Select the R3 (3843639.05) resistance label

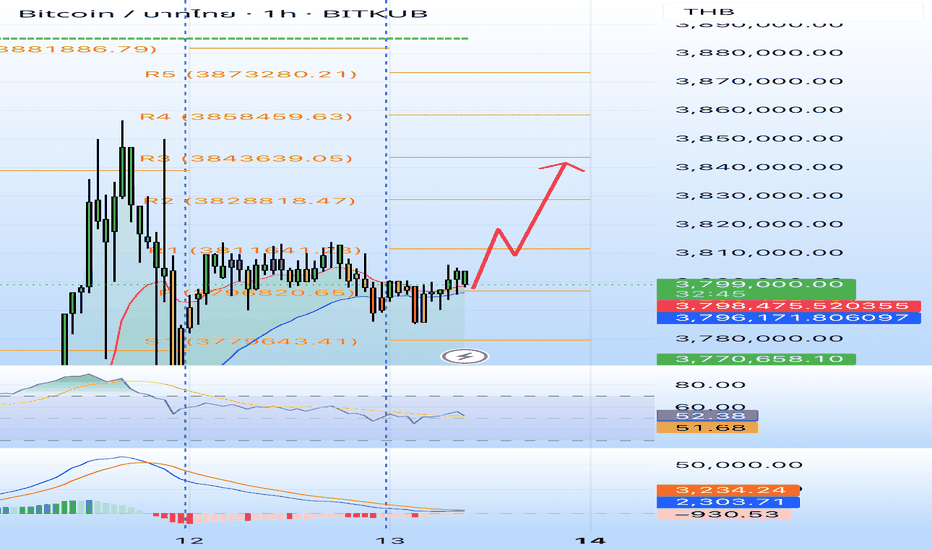(x=246, y=159)
